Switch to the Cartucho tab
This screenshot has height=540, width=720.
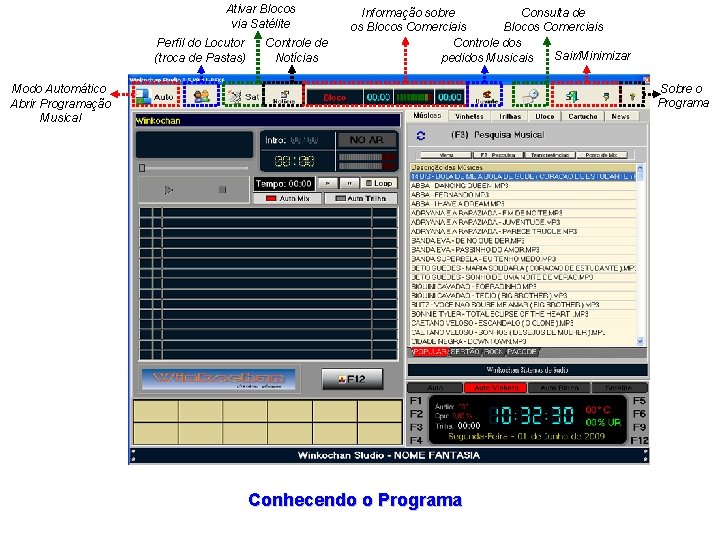(x=583, y=117)
